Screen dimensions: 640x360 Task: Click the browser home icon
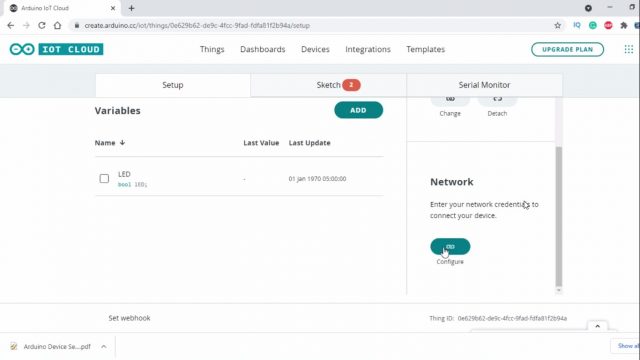pos(58,25)
